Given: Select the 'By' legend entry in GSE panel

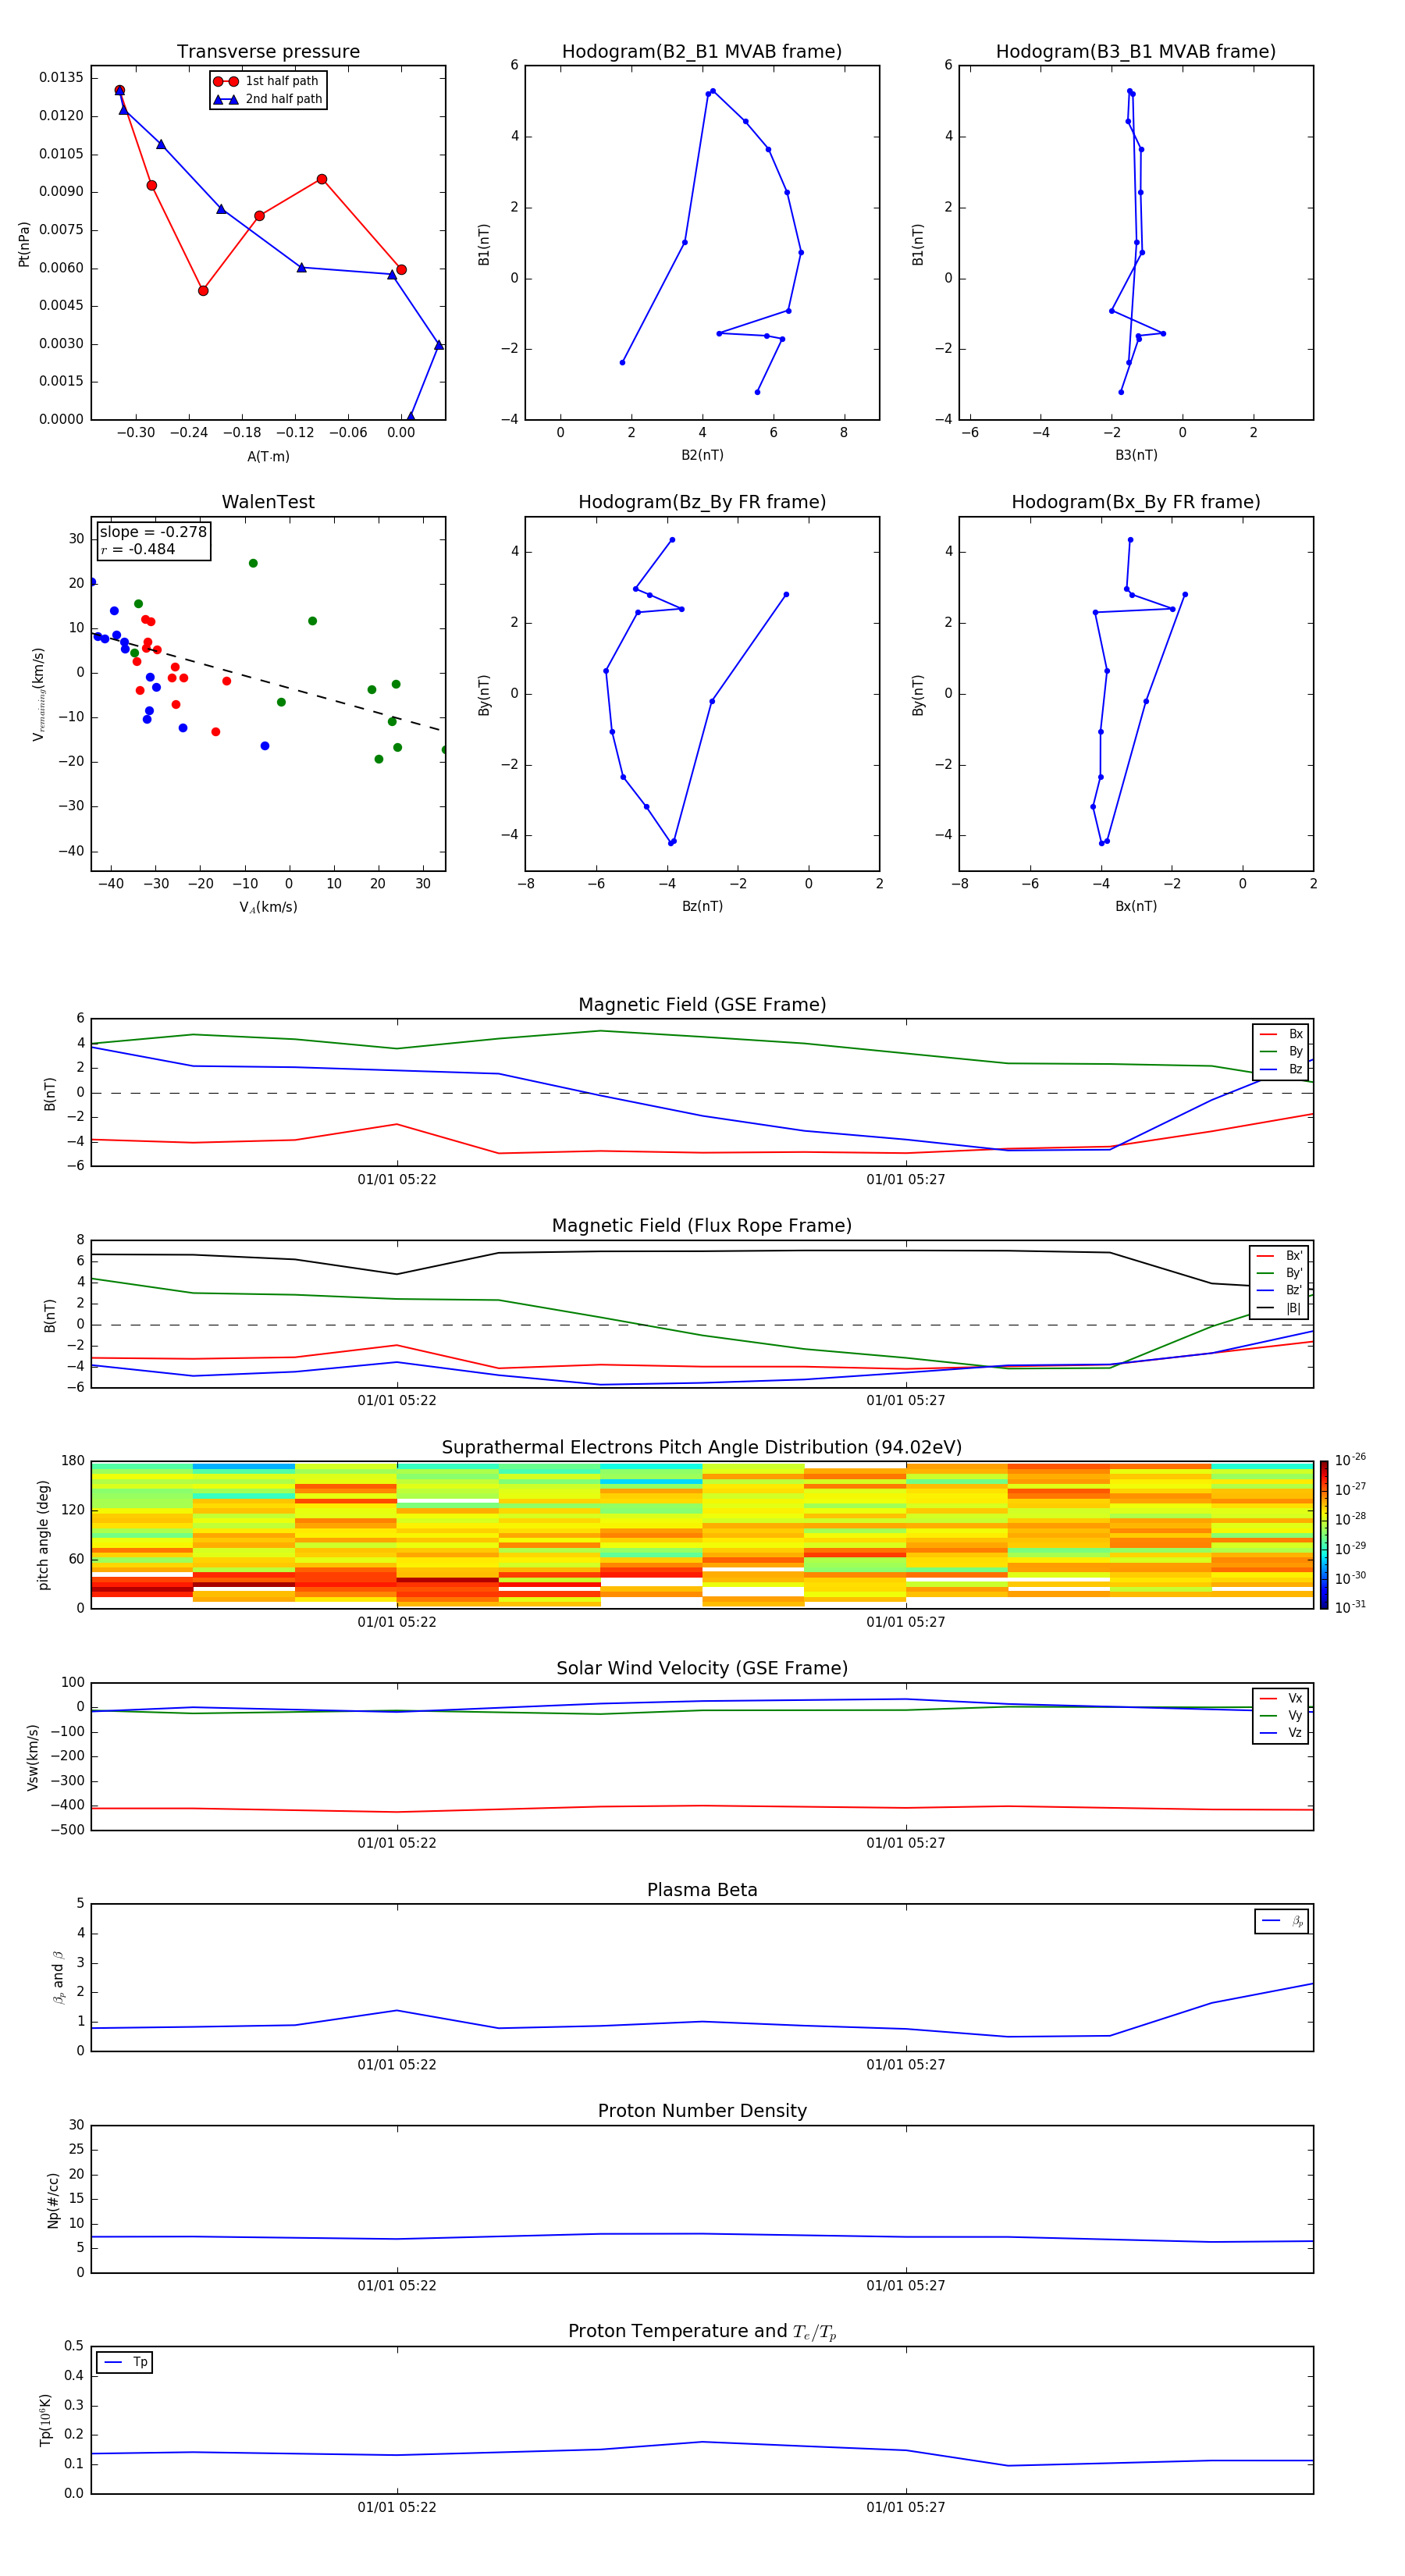Looking at the screenshot, I should point(1281,1051).
